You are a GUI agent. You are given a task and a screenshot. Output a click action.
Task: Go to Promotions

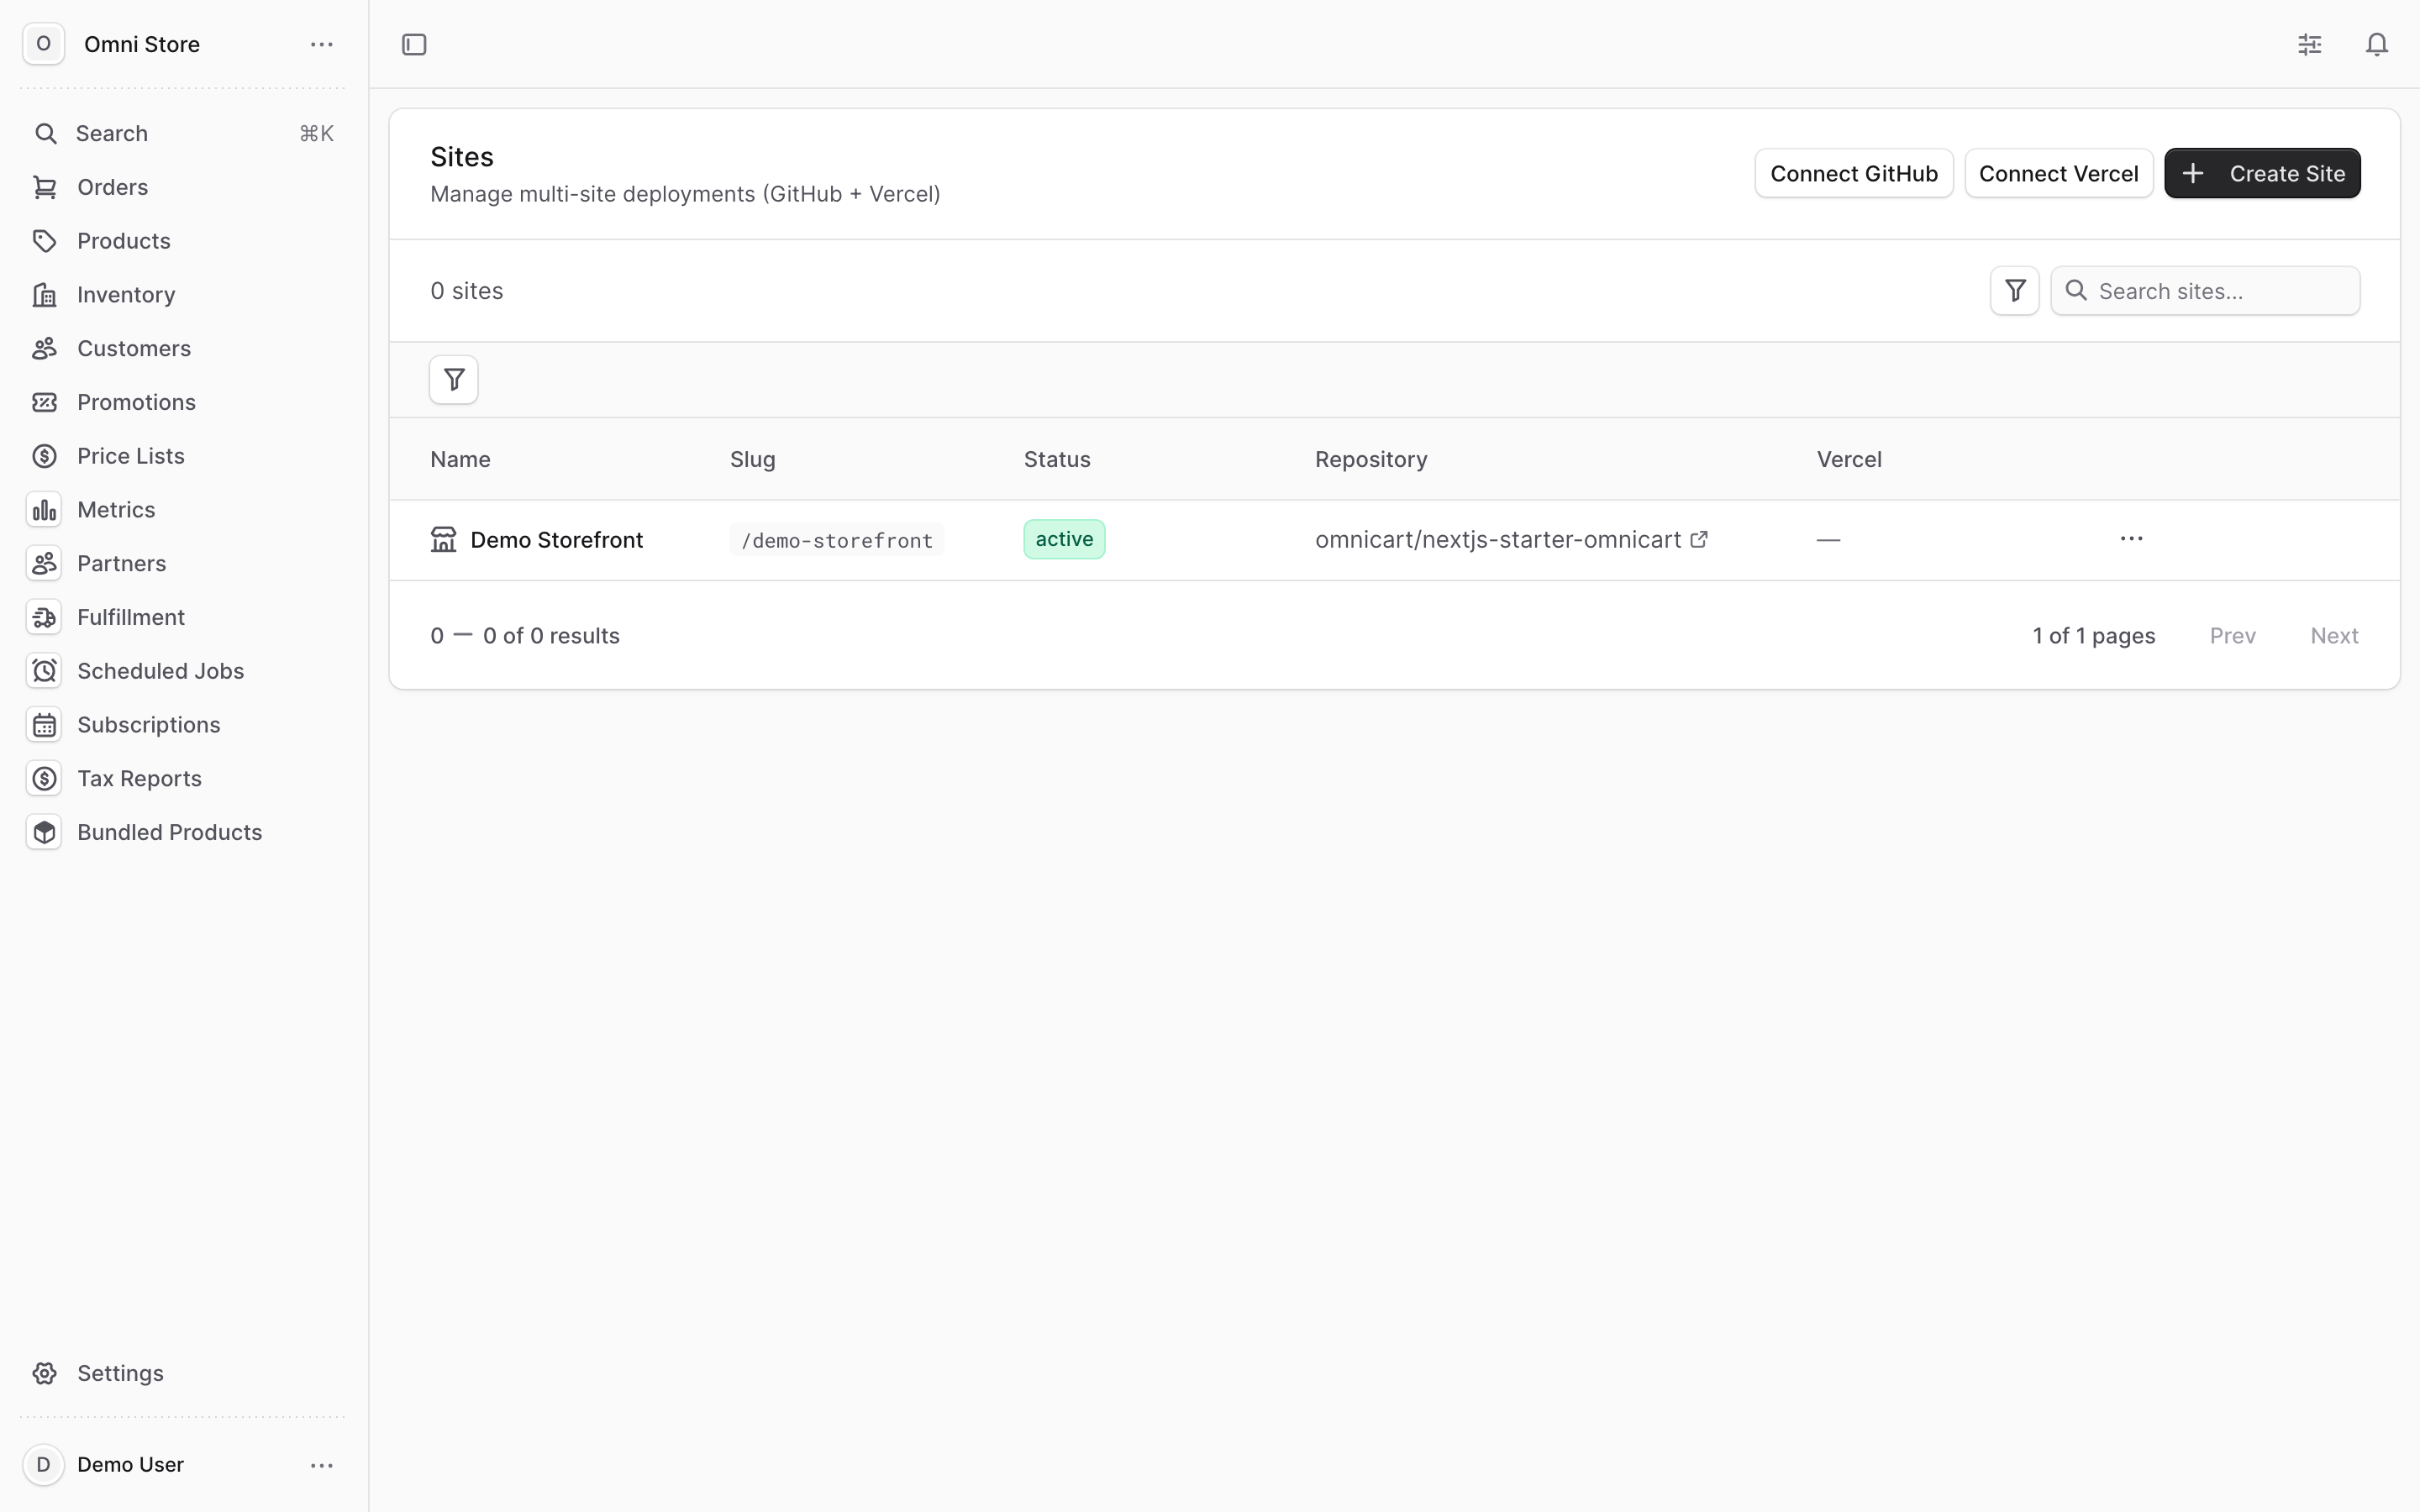click(x=184, y=402)
